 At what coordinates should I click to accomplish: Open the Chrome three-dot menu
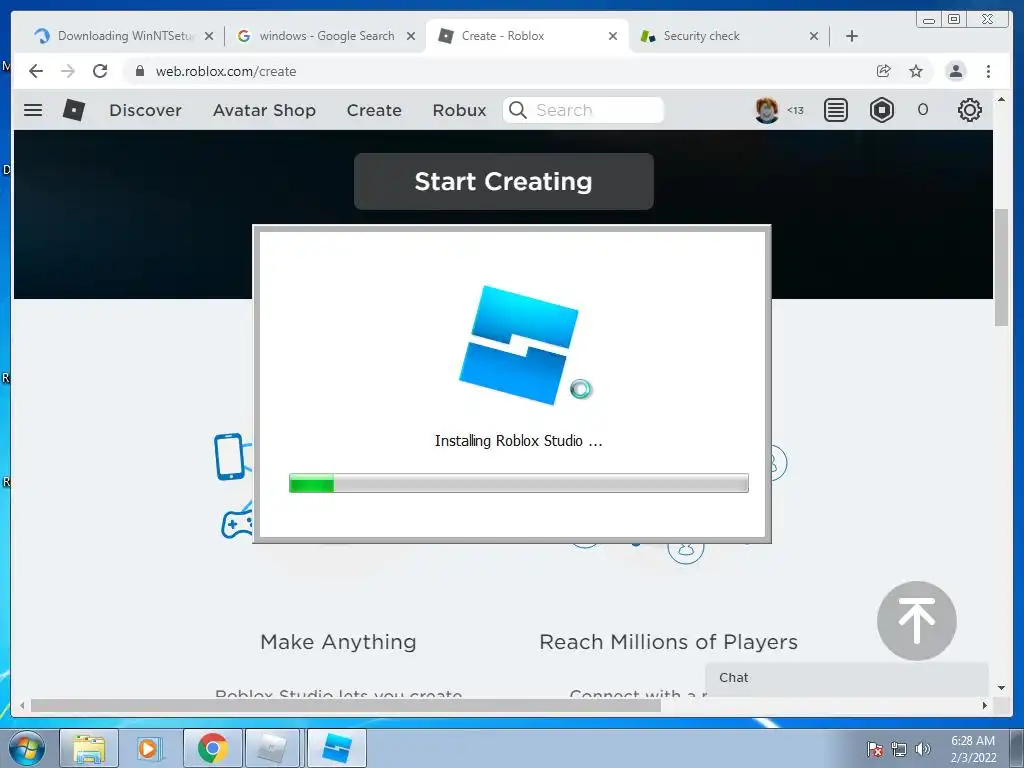(988, 71)
